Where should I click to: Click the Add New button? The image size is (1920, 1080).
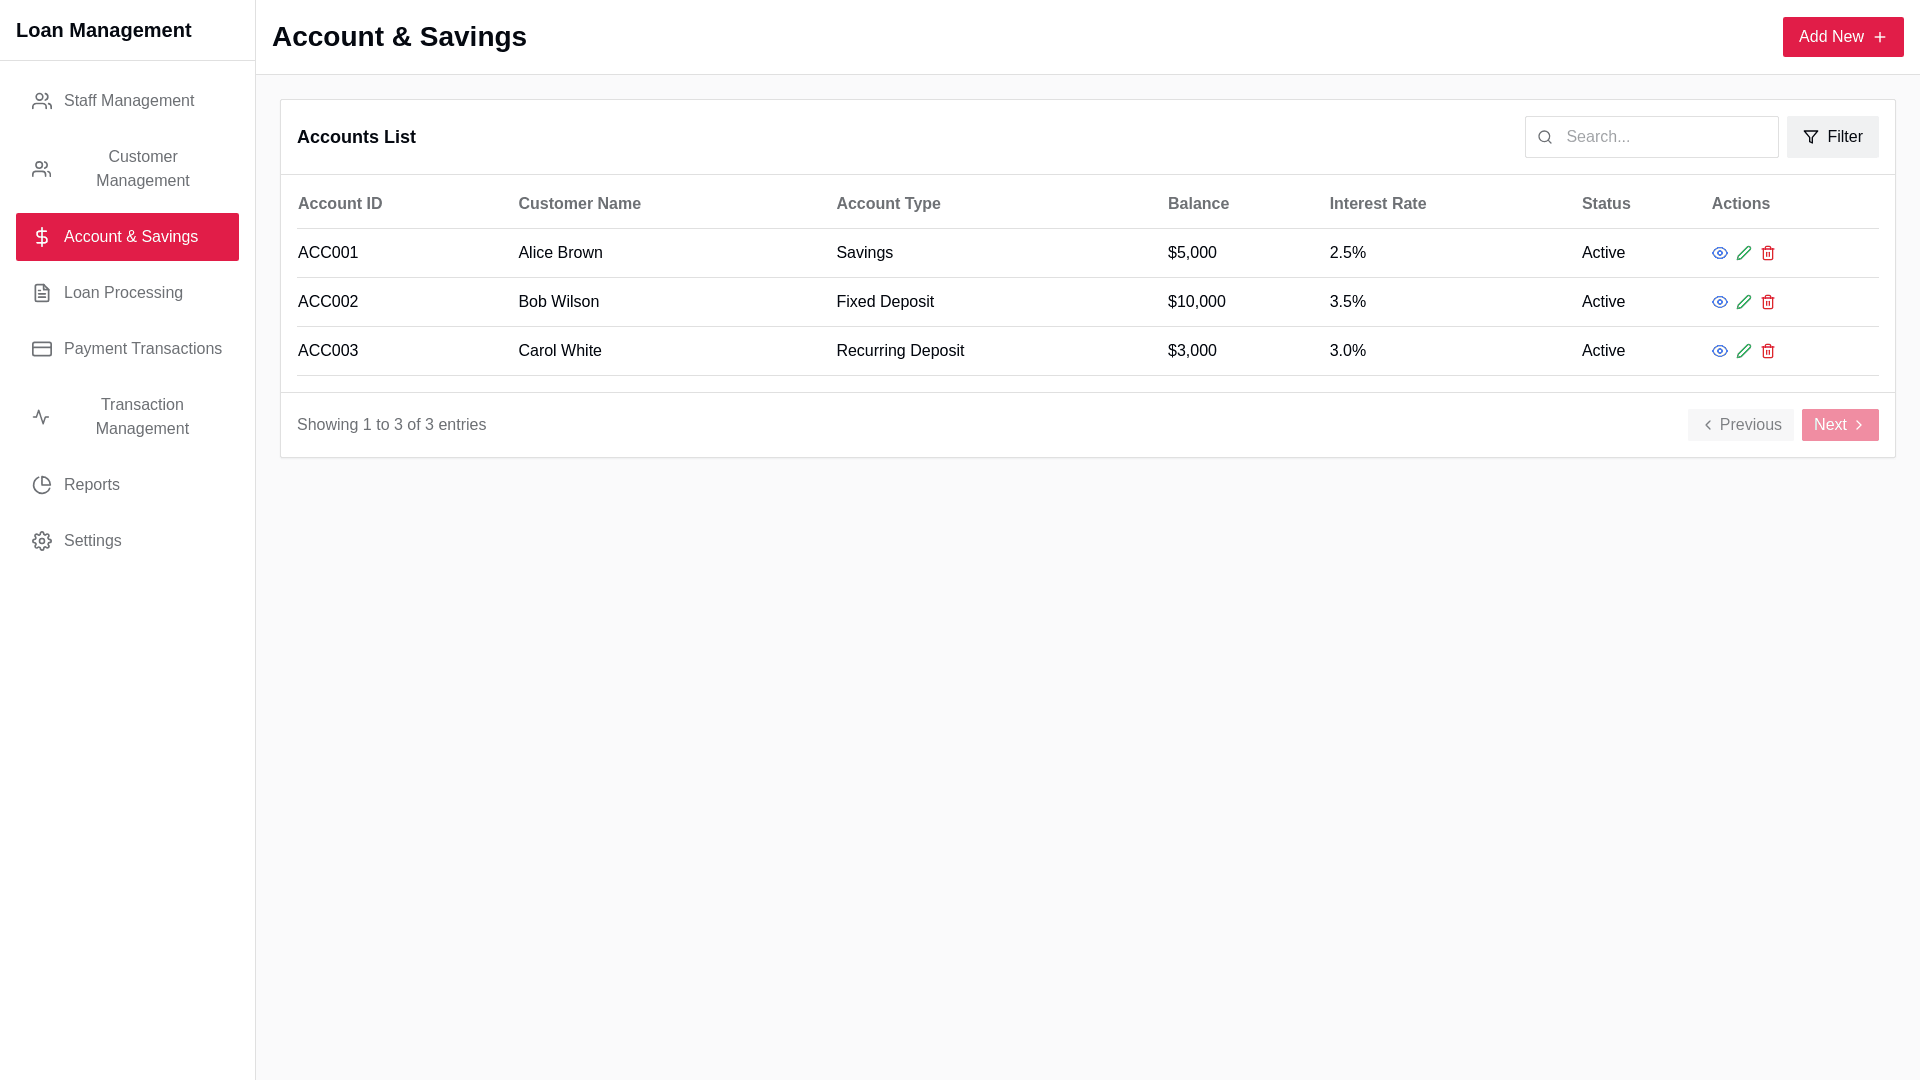pyautogui.click(x=1842, y=37)
